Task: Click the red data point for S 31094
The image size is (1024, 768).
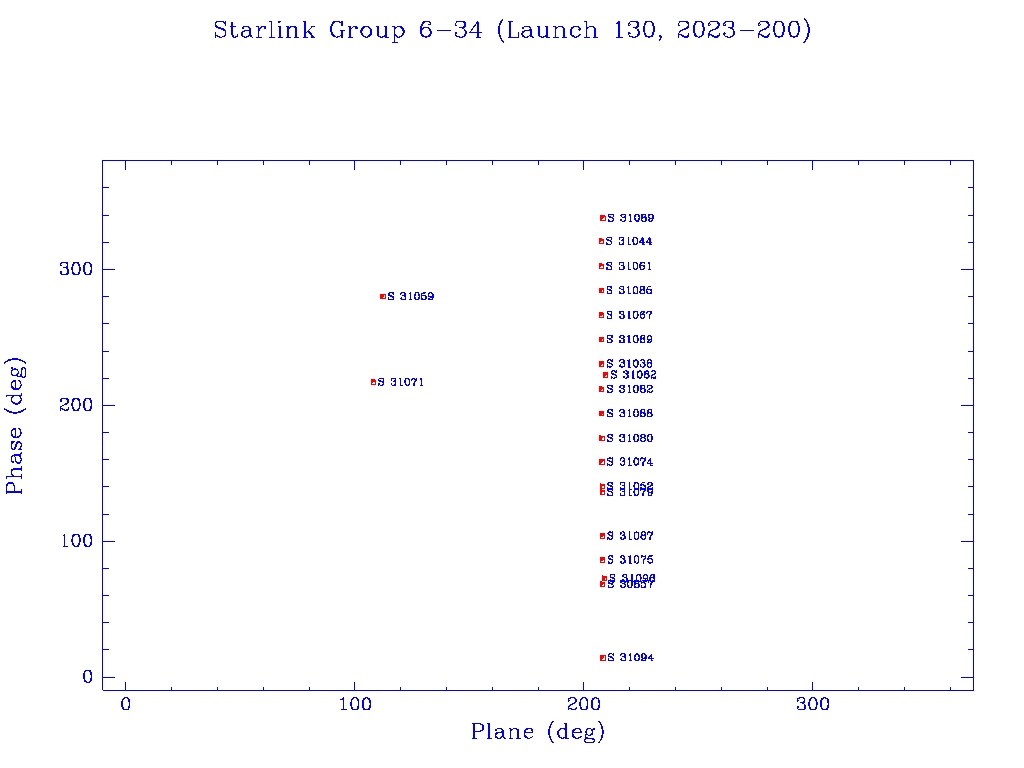Action: coord(603,658)
